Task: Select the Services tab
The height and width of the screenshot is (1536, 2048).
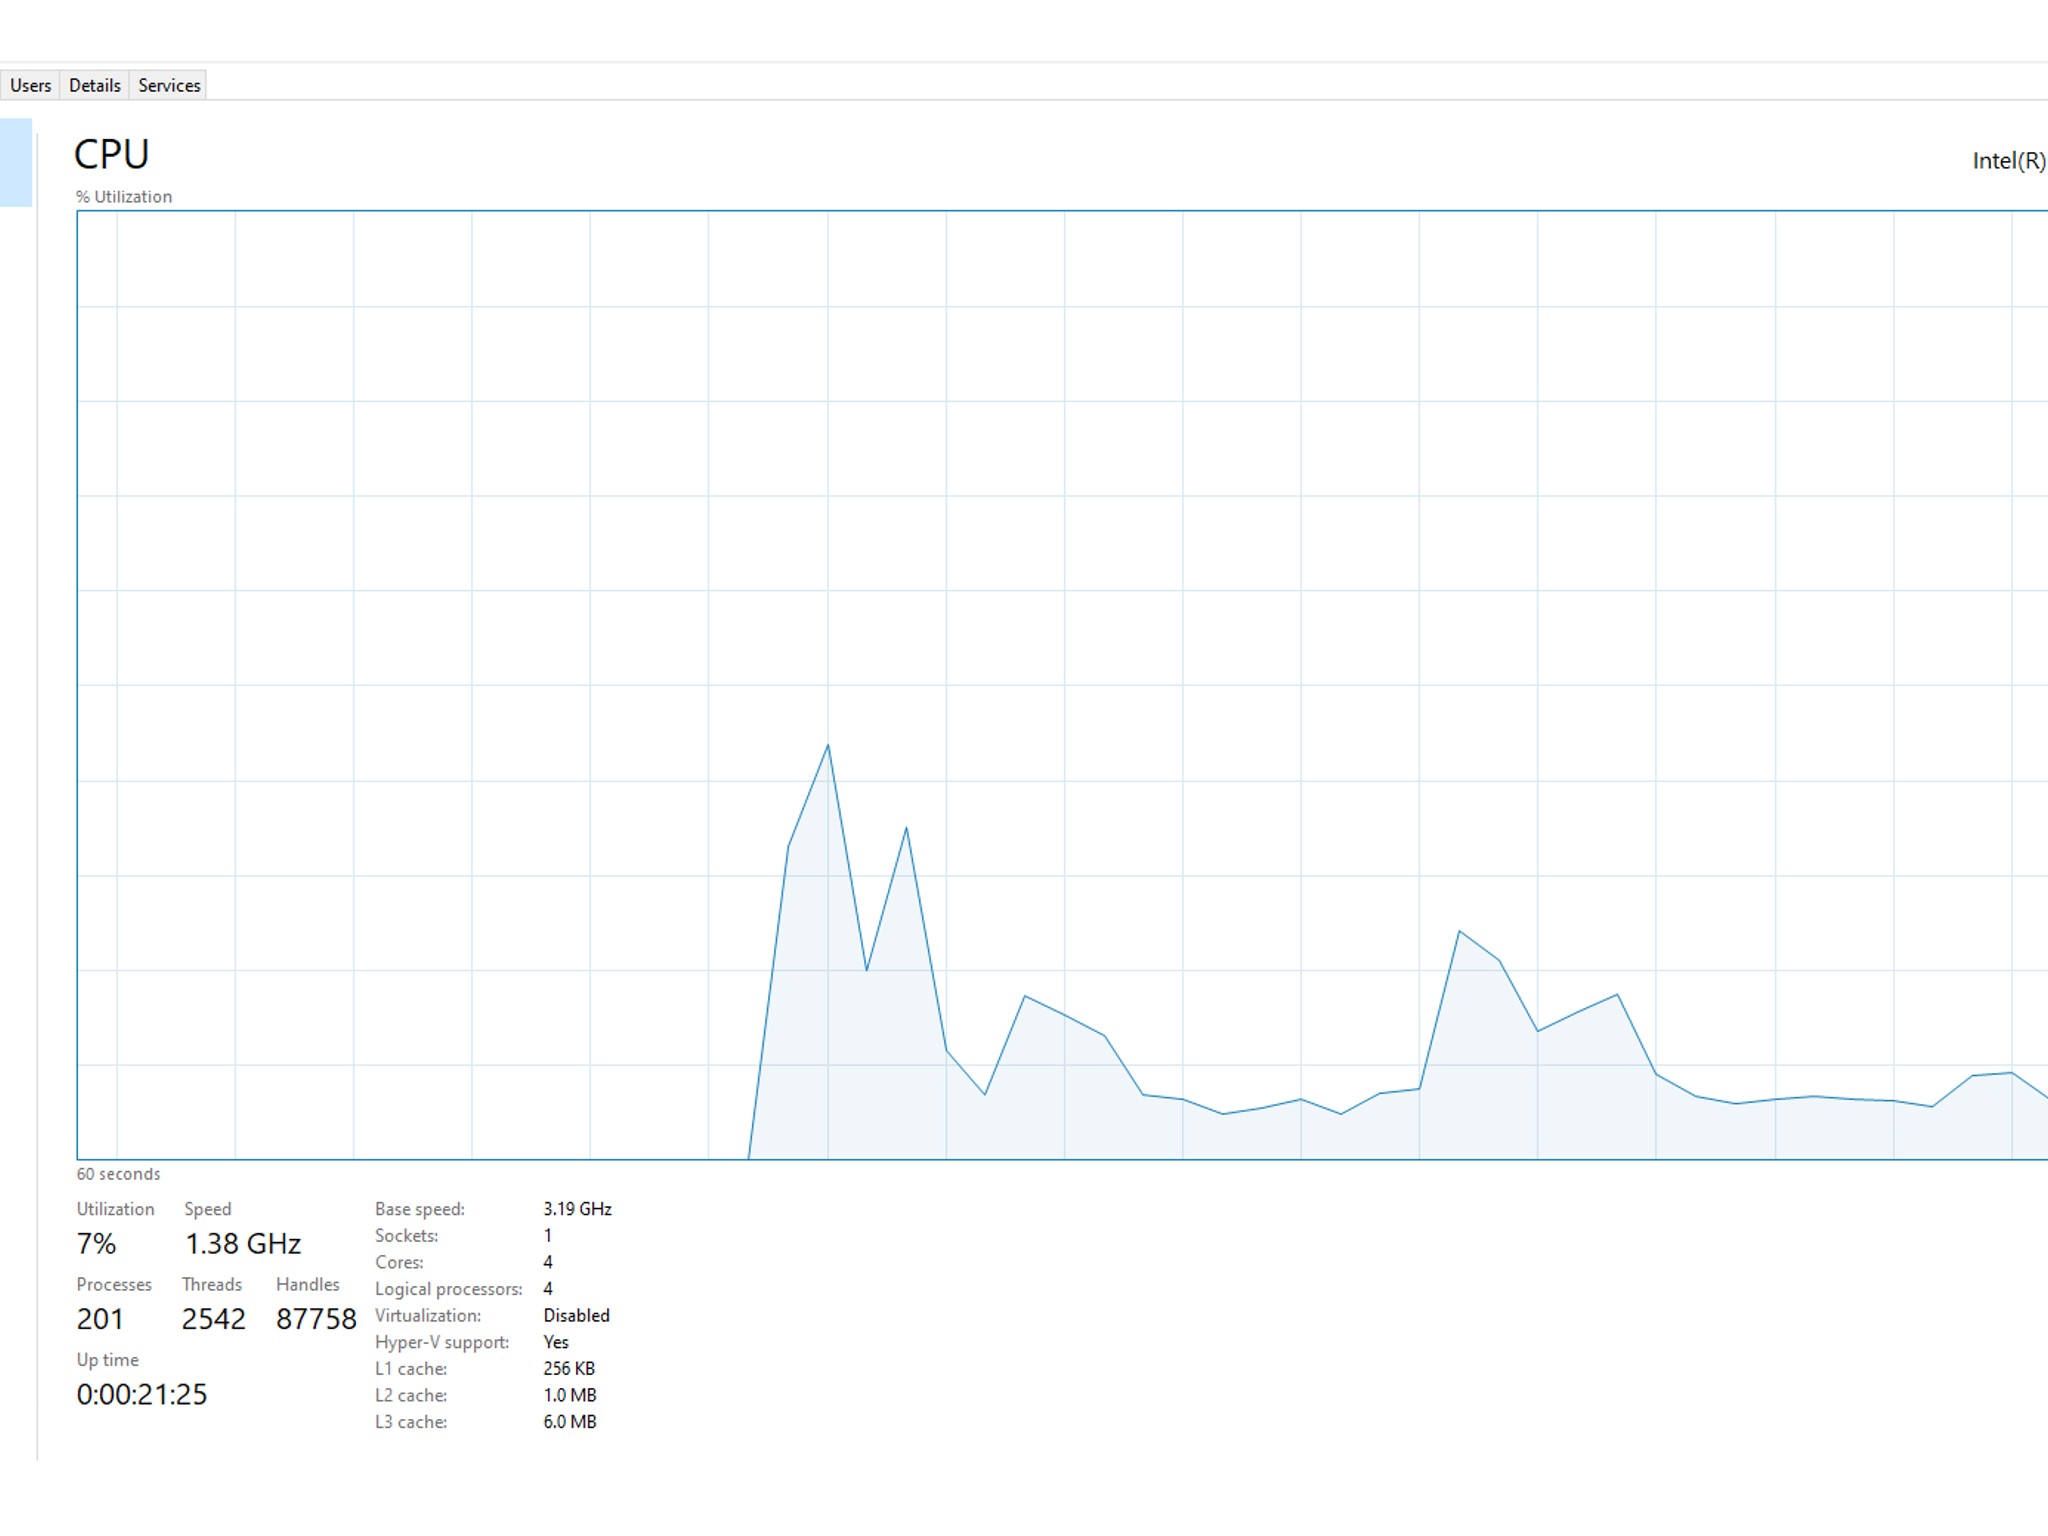Action: click(169, 86)
